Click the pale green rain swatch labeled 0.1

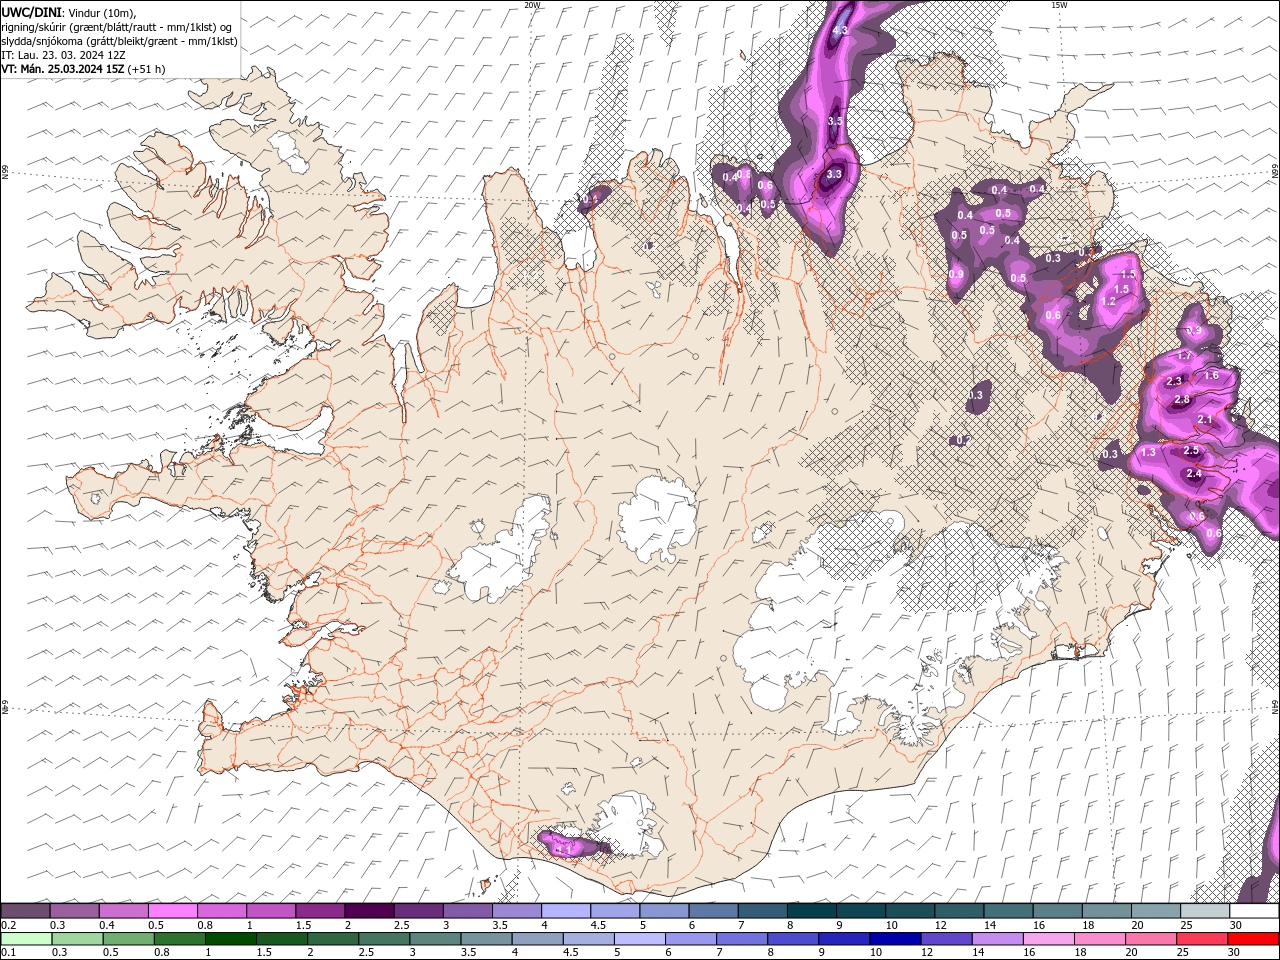click(x=26, y=939)
